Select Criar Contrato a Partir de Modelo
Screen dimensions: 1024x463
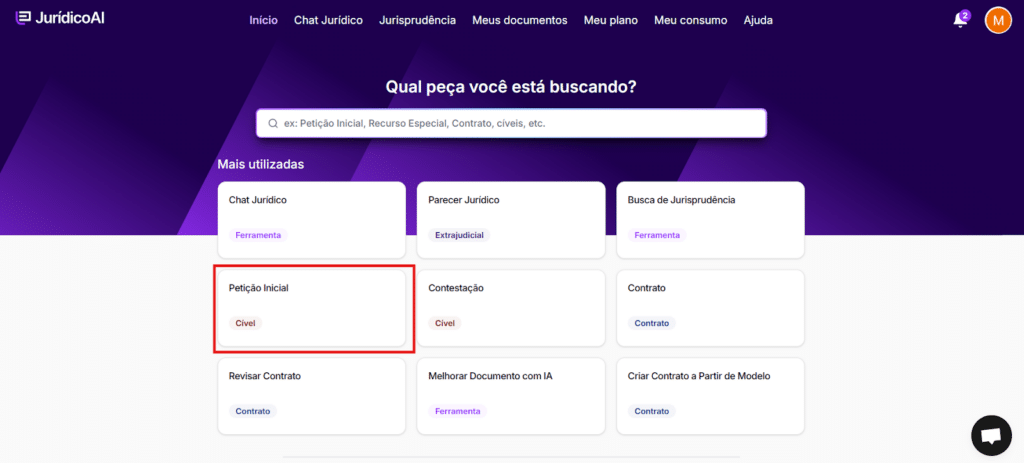tap(710, 396)
